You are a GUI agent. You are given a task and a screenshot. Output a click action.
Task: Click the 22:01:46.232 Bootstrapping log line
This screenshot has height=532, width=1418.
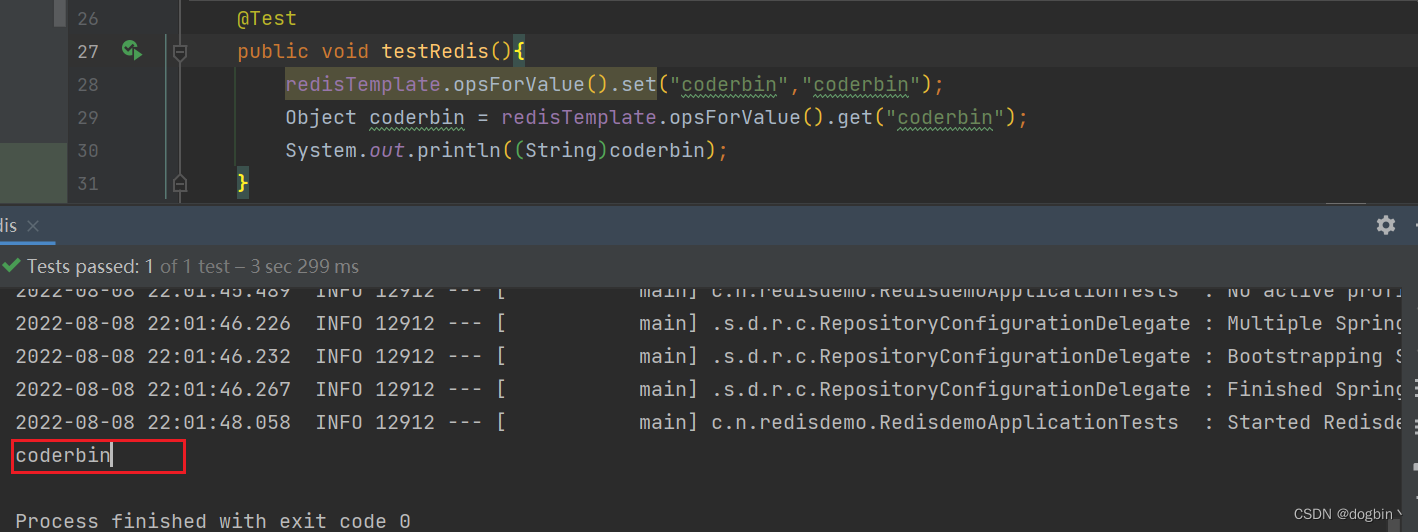(708, 357)
